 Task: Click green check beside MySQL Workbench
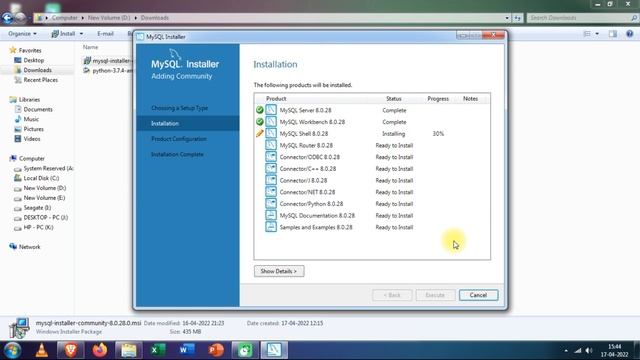(x=260, y=122)
